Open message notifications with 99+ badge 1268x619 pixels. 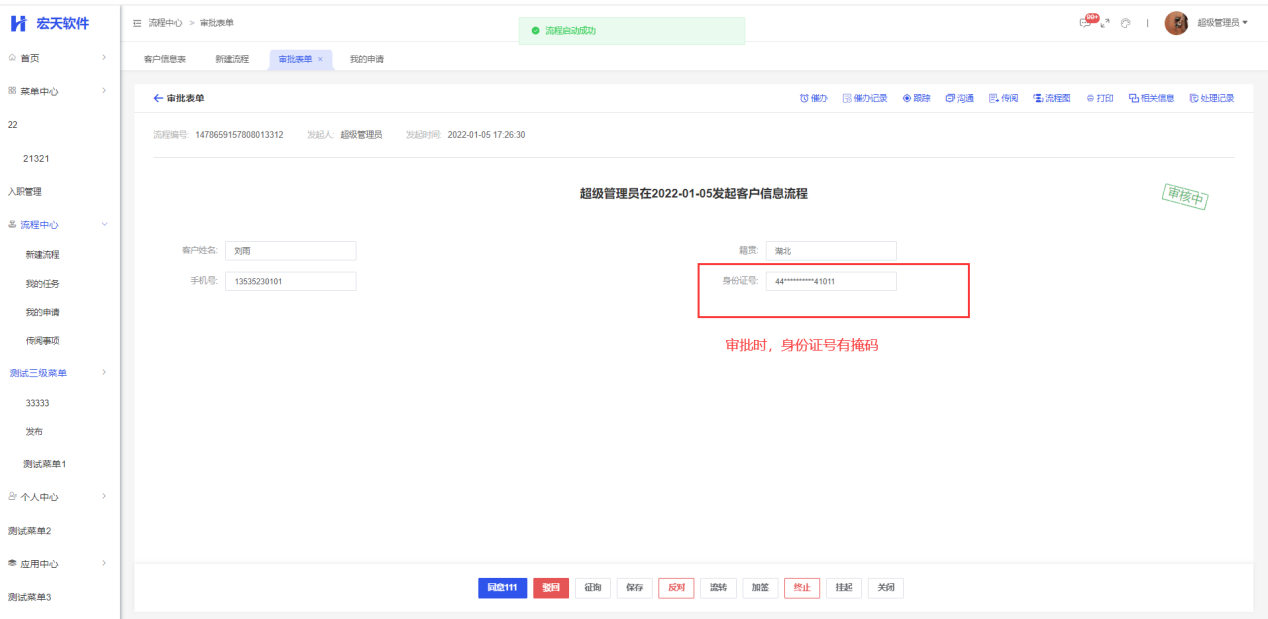pyautogui.click(x=1086, y=23)
